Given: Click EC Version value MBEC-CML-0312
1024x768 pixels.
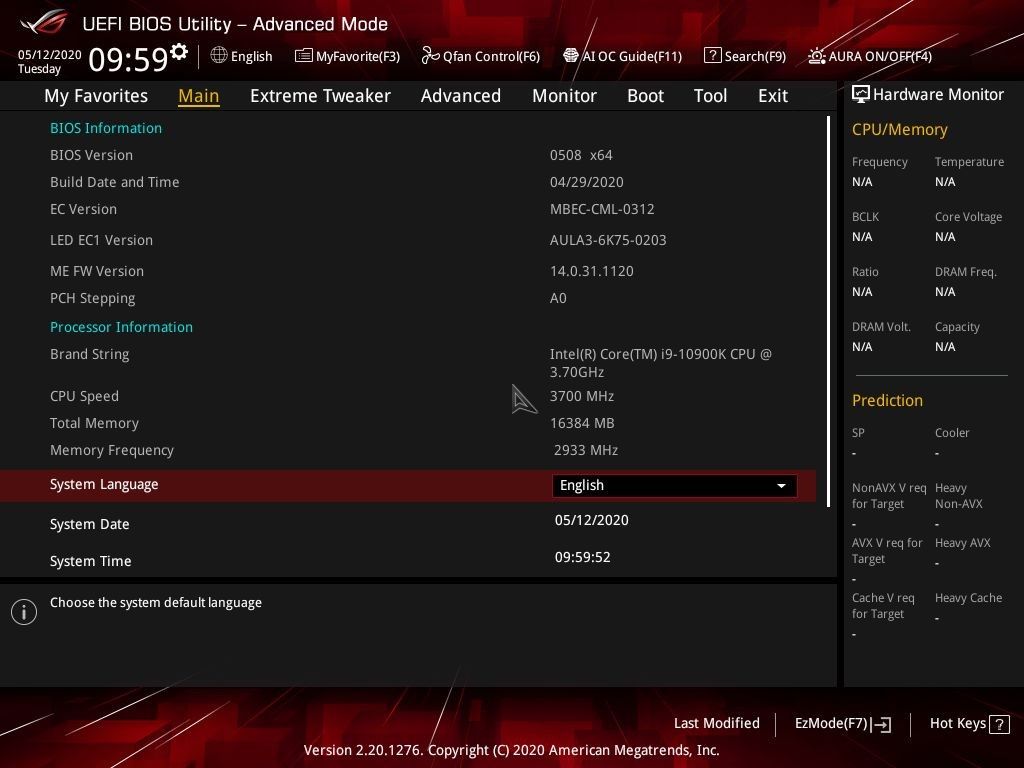Looking at the screenshot, I should 602,210.
